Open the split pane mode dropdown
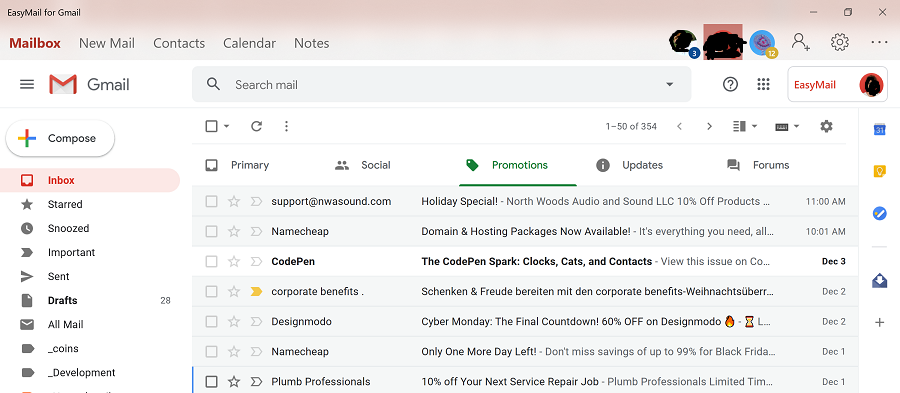The height and width of the screenshot is (393, 900). click(745, 126)
